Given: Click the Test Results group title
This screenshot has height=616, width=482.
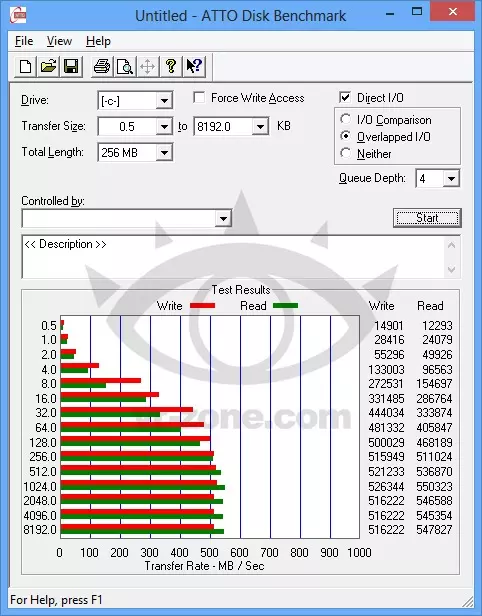Looking at the screenshot, I should point(241,290).
